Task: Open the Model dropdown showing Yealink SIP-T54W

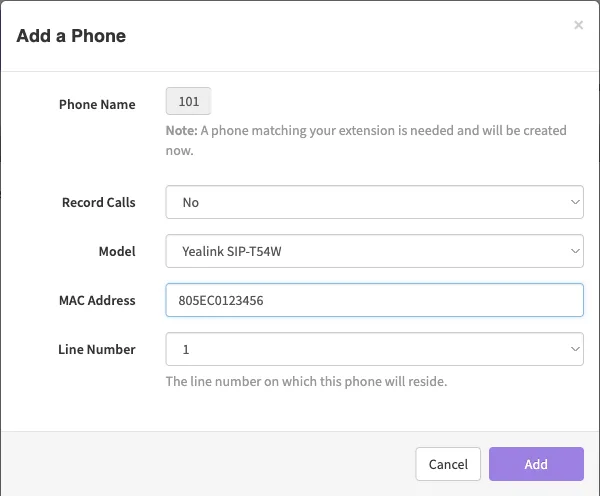Action: point(374,251)
